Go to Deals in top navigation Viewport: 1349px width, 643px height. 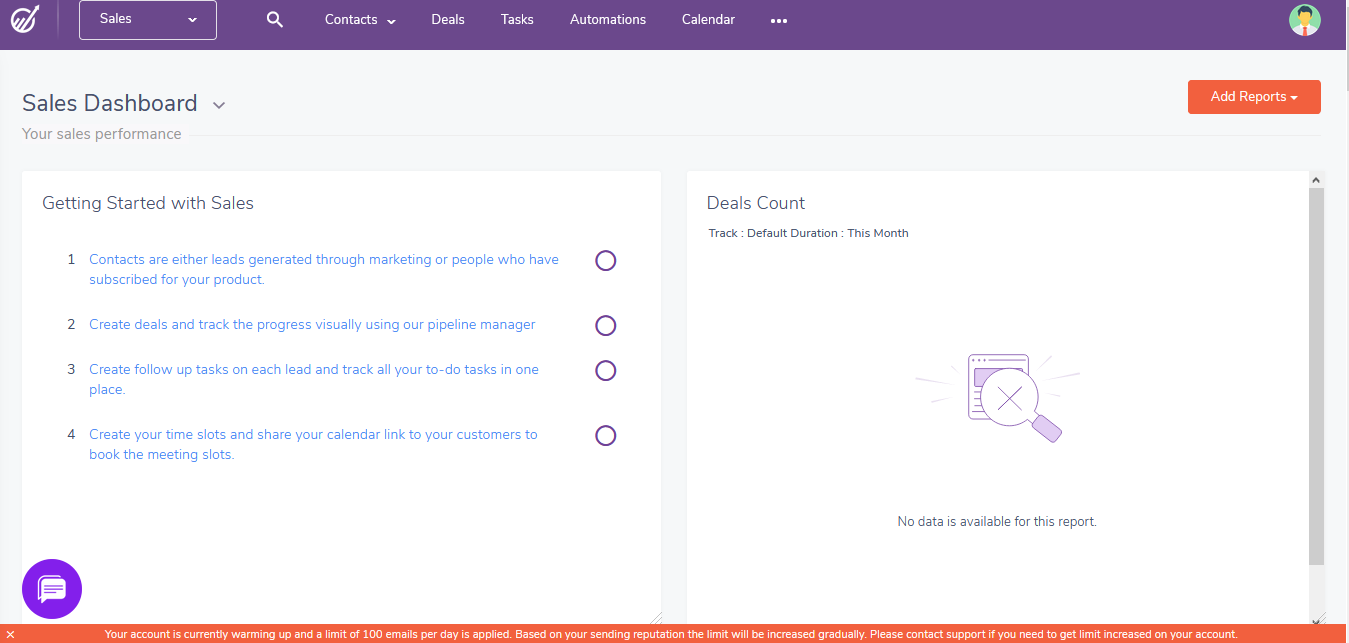click(448, 20)
